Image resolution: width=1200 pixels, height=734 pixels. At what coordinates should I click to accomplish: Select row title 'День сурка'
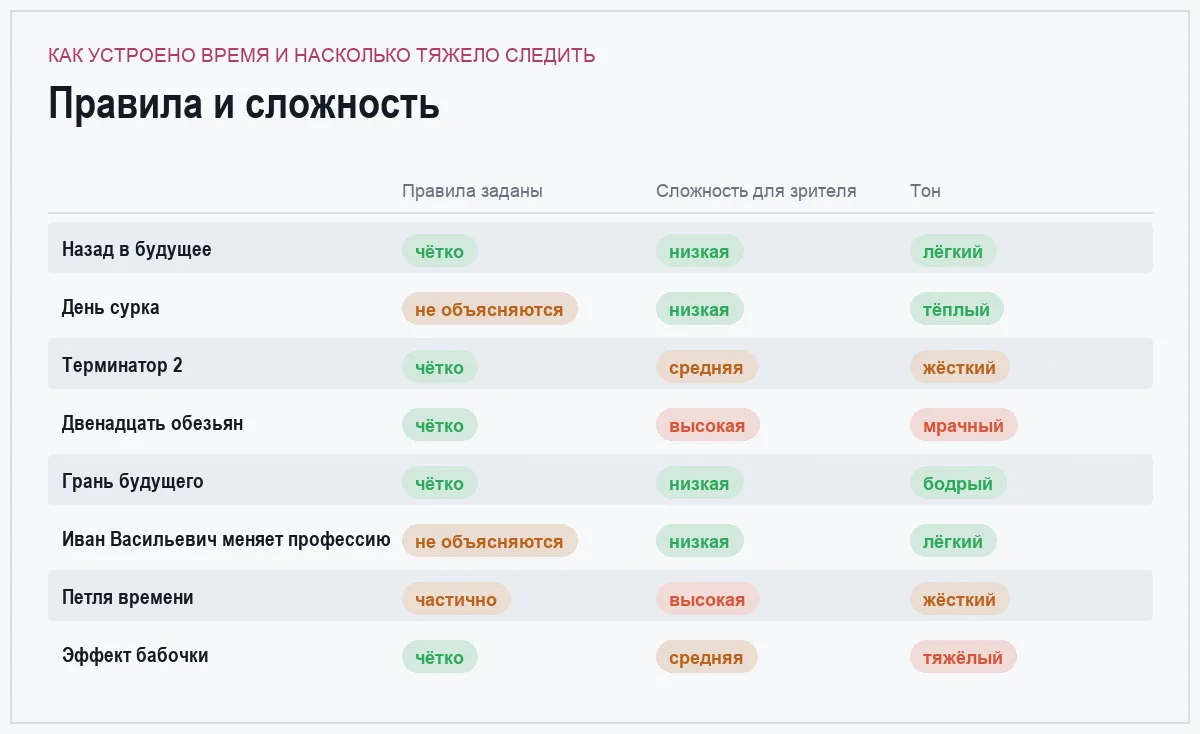111,307
